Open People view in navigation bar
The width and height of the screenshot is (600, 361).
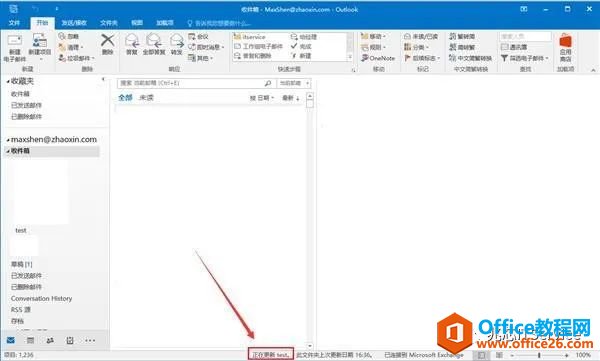click(50, 340)
